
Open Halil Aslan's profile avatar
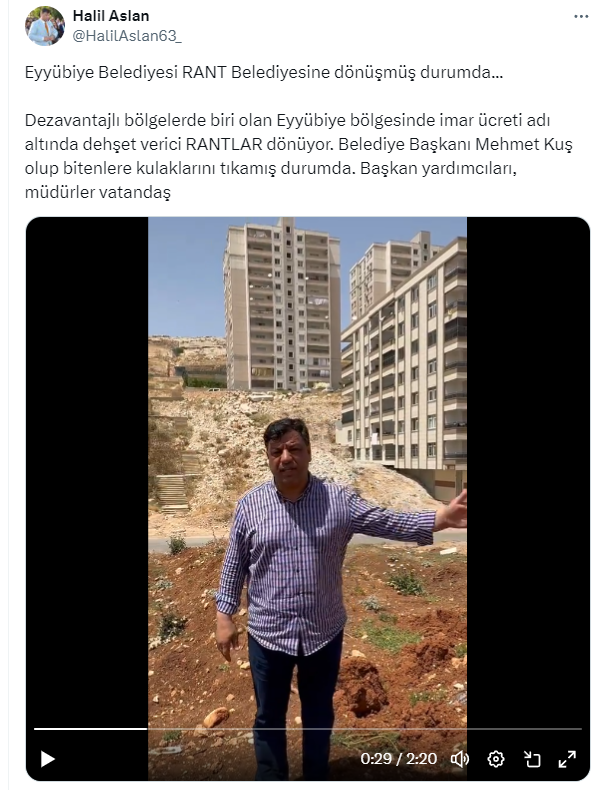[45, 26]
